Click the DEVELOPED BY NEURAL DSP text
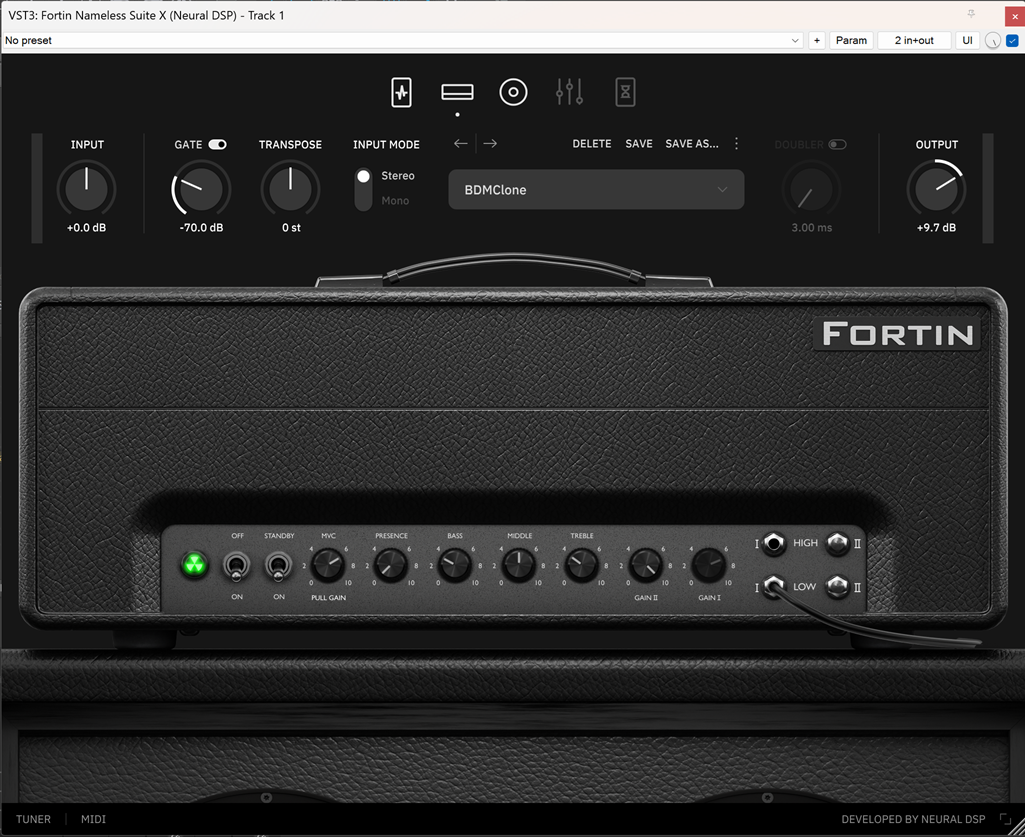Viewport: 1025px width, 837px height. [913, 819]
